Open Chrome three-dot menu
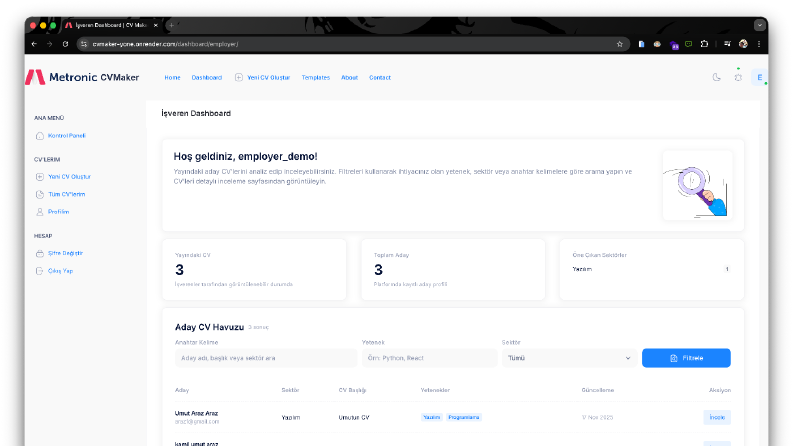793x446 pixels. point(759,44)
